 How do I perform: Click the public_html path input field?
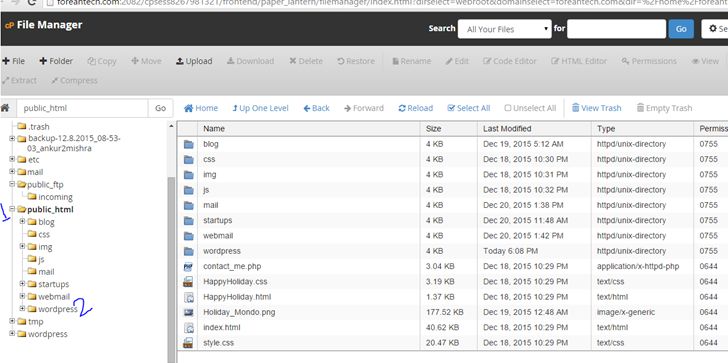[x=83, y=108]
